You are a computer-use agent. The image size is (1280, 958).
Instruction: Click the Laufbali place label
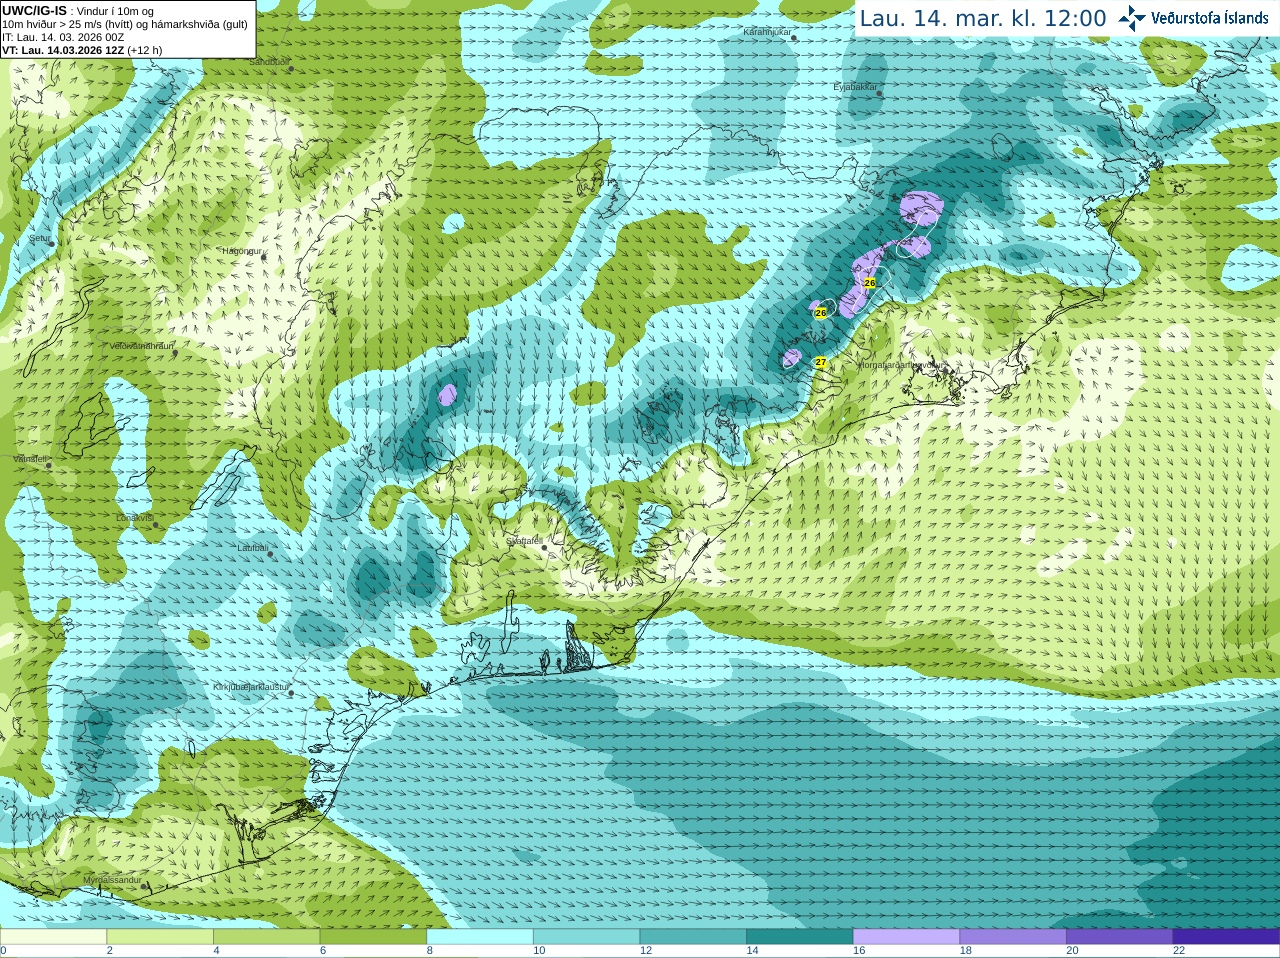click(252, 548)
